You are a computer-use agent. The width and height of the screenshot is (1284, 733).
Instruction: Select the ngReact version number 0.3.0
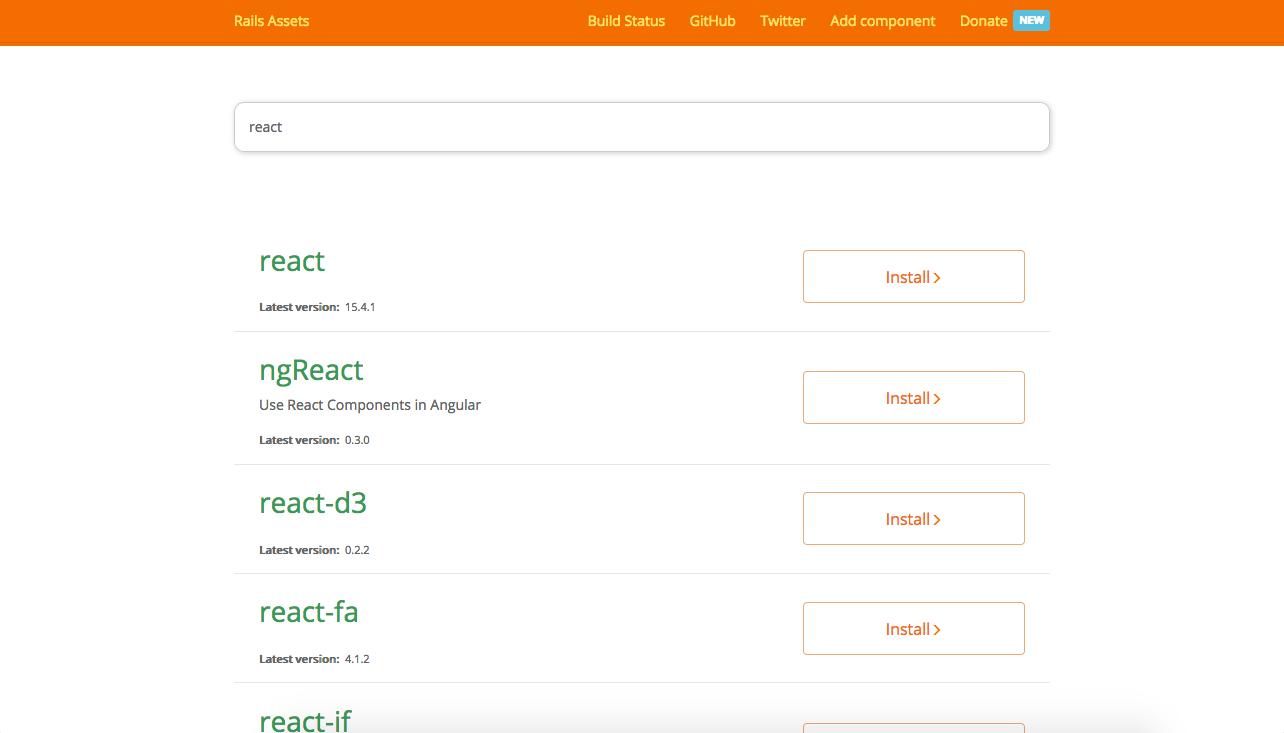click(x=357, y=440)
